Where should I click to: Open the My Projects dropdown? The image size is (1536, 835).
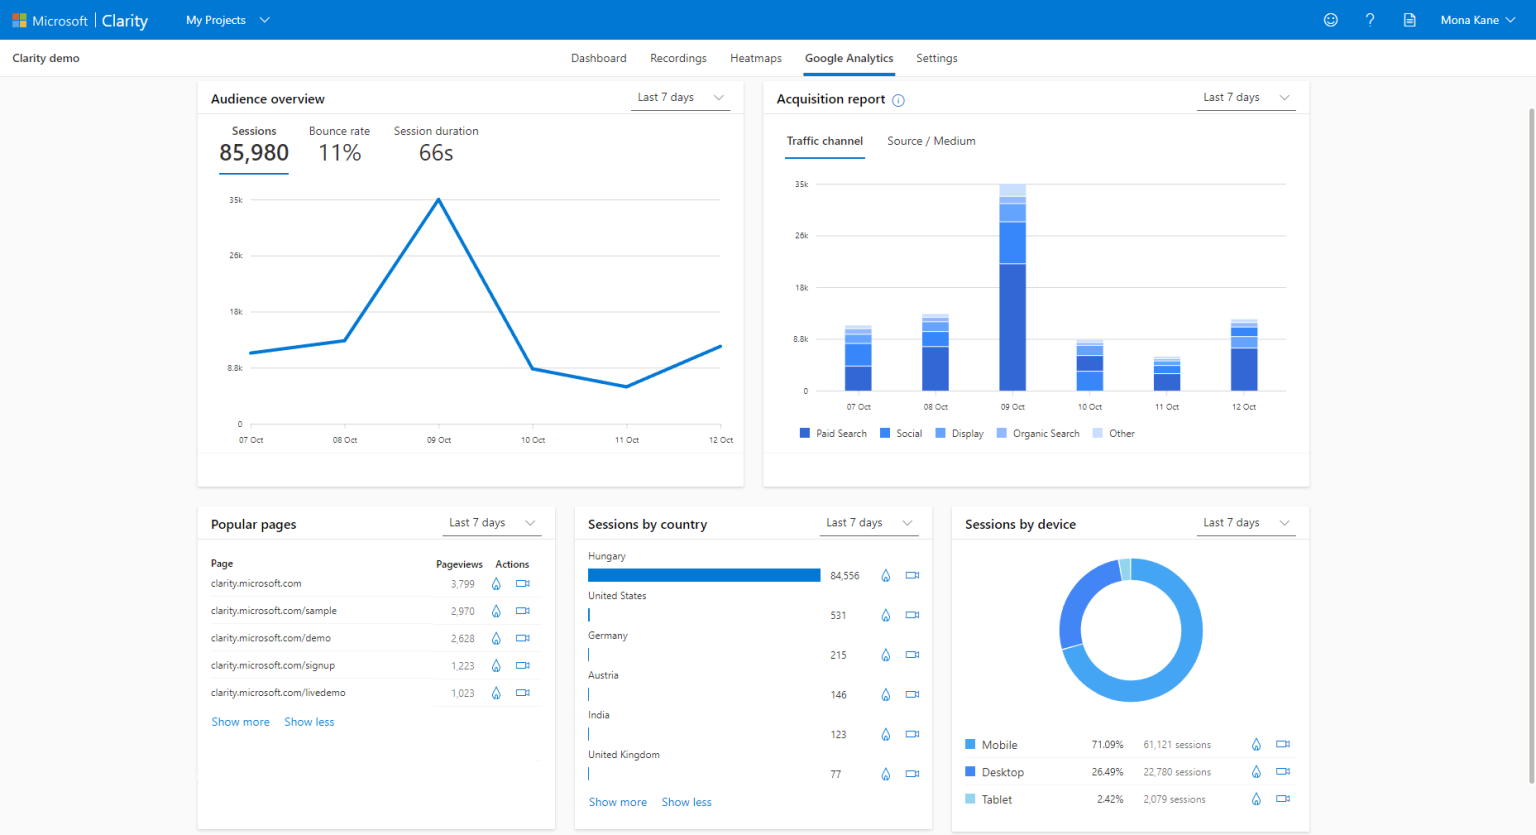tap(227, 20)
